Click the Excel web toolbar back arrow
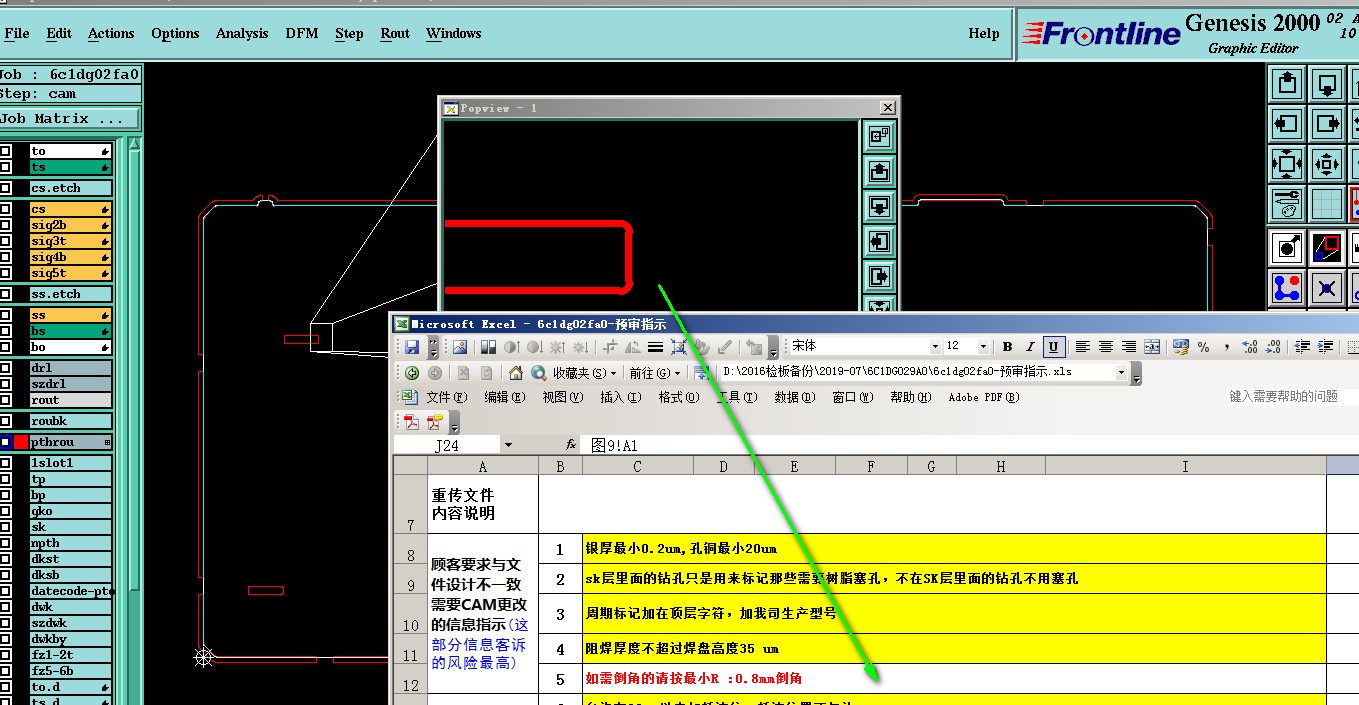 pos(412,373)
